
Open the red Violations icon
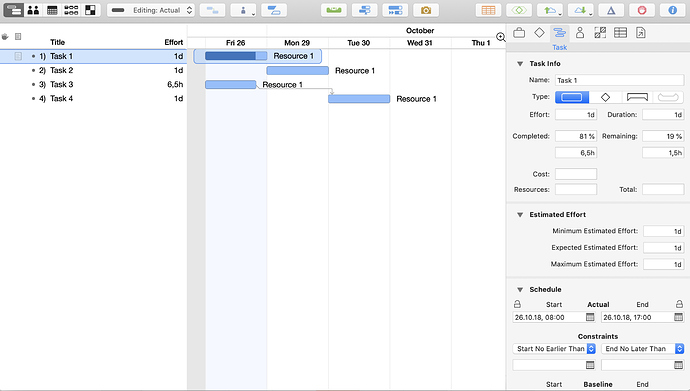coord(642,10)
